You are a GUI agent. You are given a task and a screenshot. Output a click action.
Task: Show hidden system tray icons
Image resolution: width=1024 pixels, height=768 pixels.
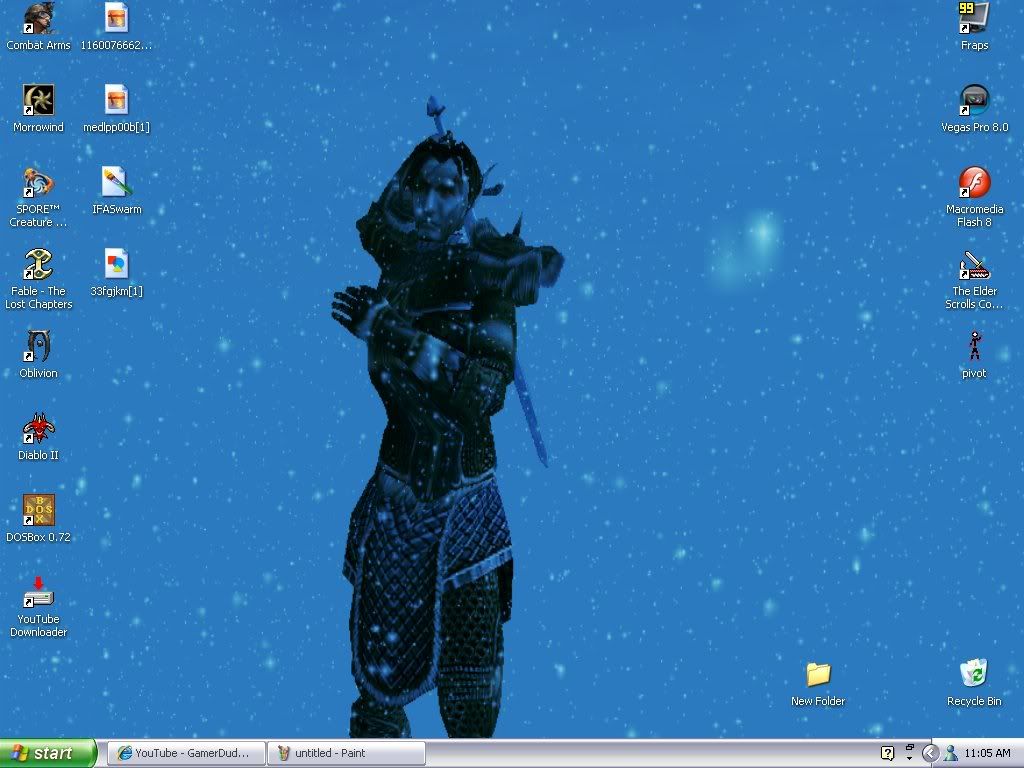tap(931, 754)
